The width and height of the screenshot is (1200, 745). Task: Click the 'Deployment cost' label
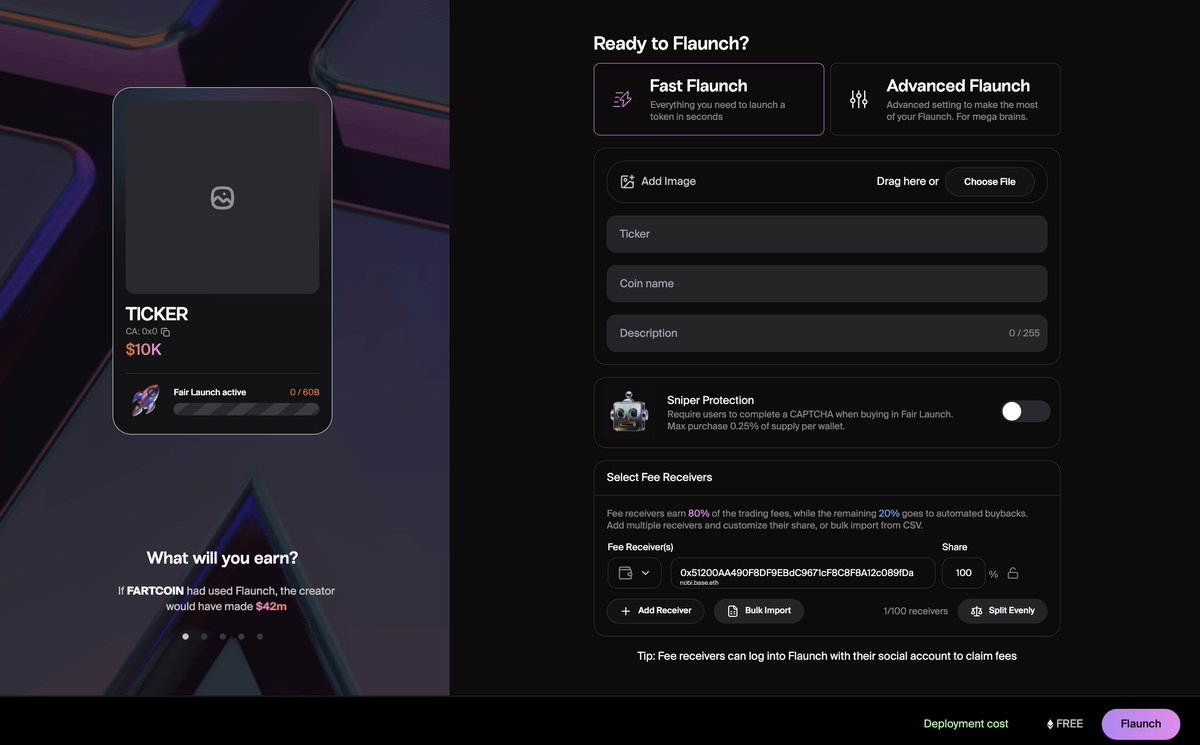[966, 724]
